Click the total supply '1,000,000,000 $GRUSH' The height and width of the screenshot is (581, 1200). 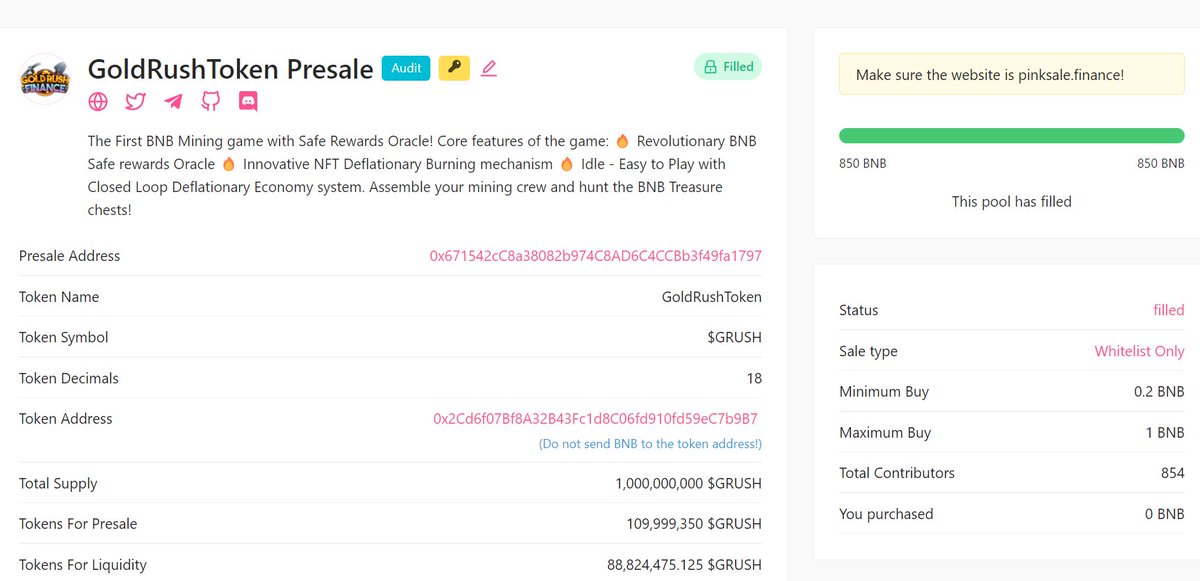pyautogui.click(x=689, y=484)
